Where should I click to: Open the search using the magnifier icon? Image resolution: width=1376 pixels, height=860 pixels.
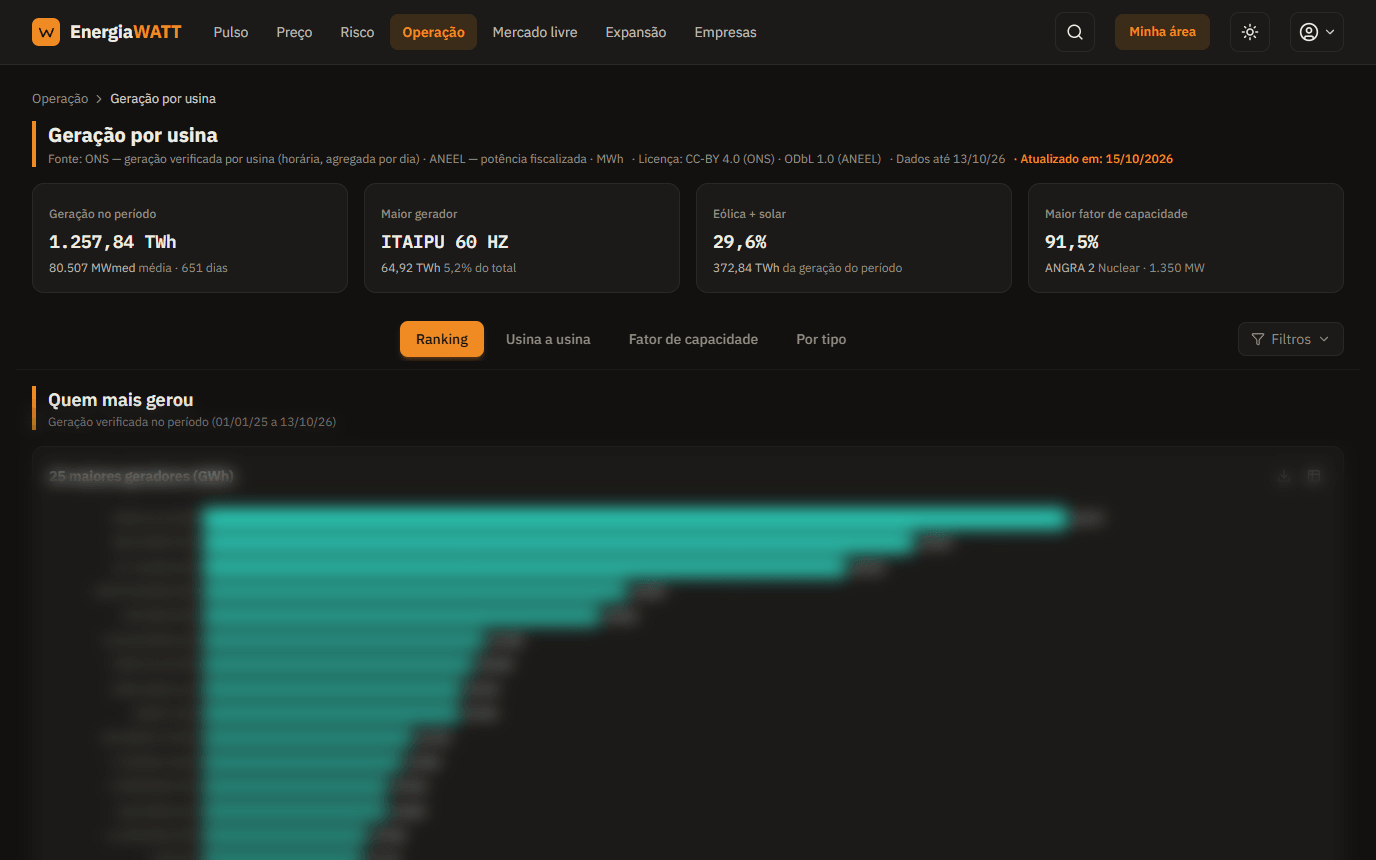1075,32
